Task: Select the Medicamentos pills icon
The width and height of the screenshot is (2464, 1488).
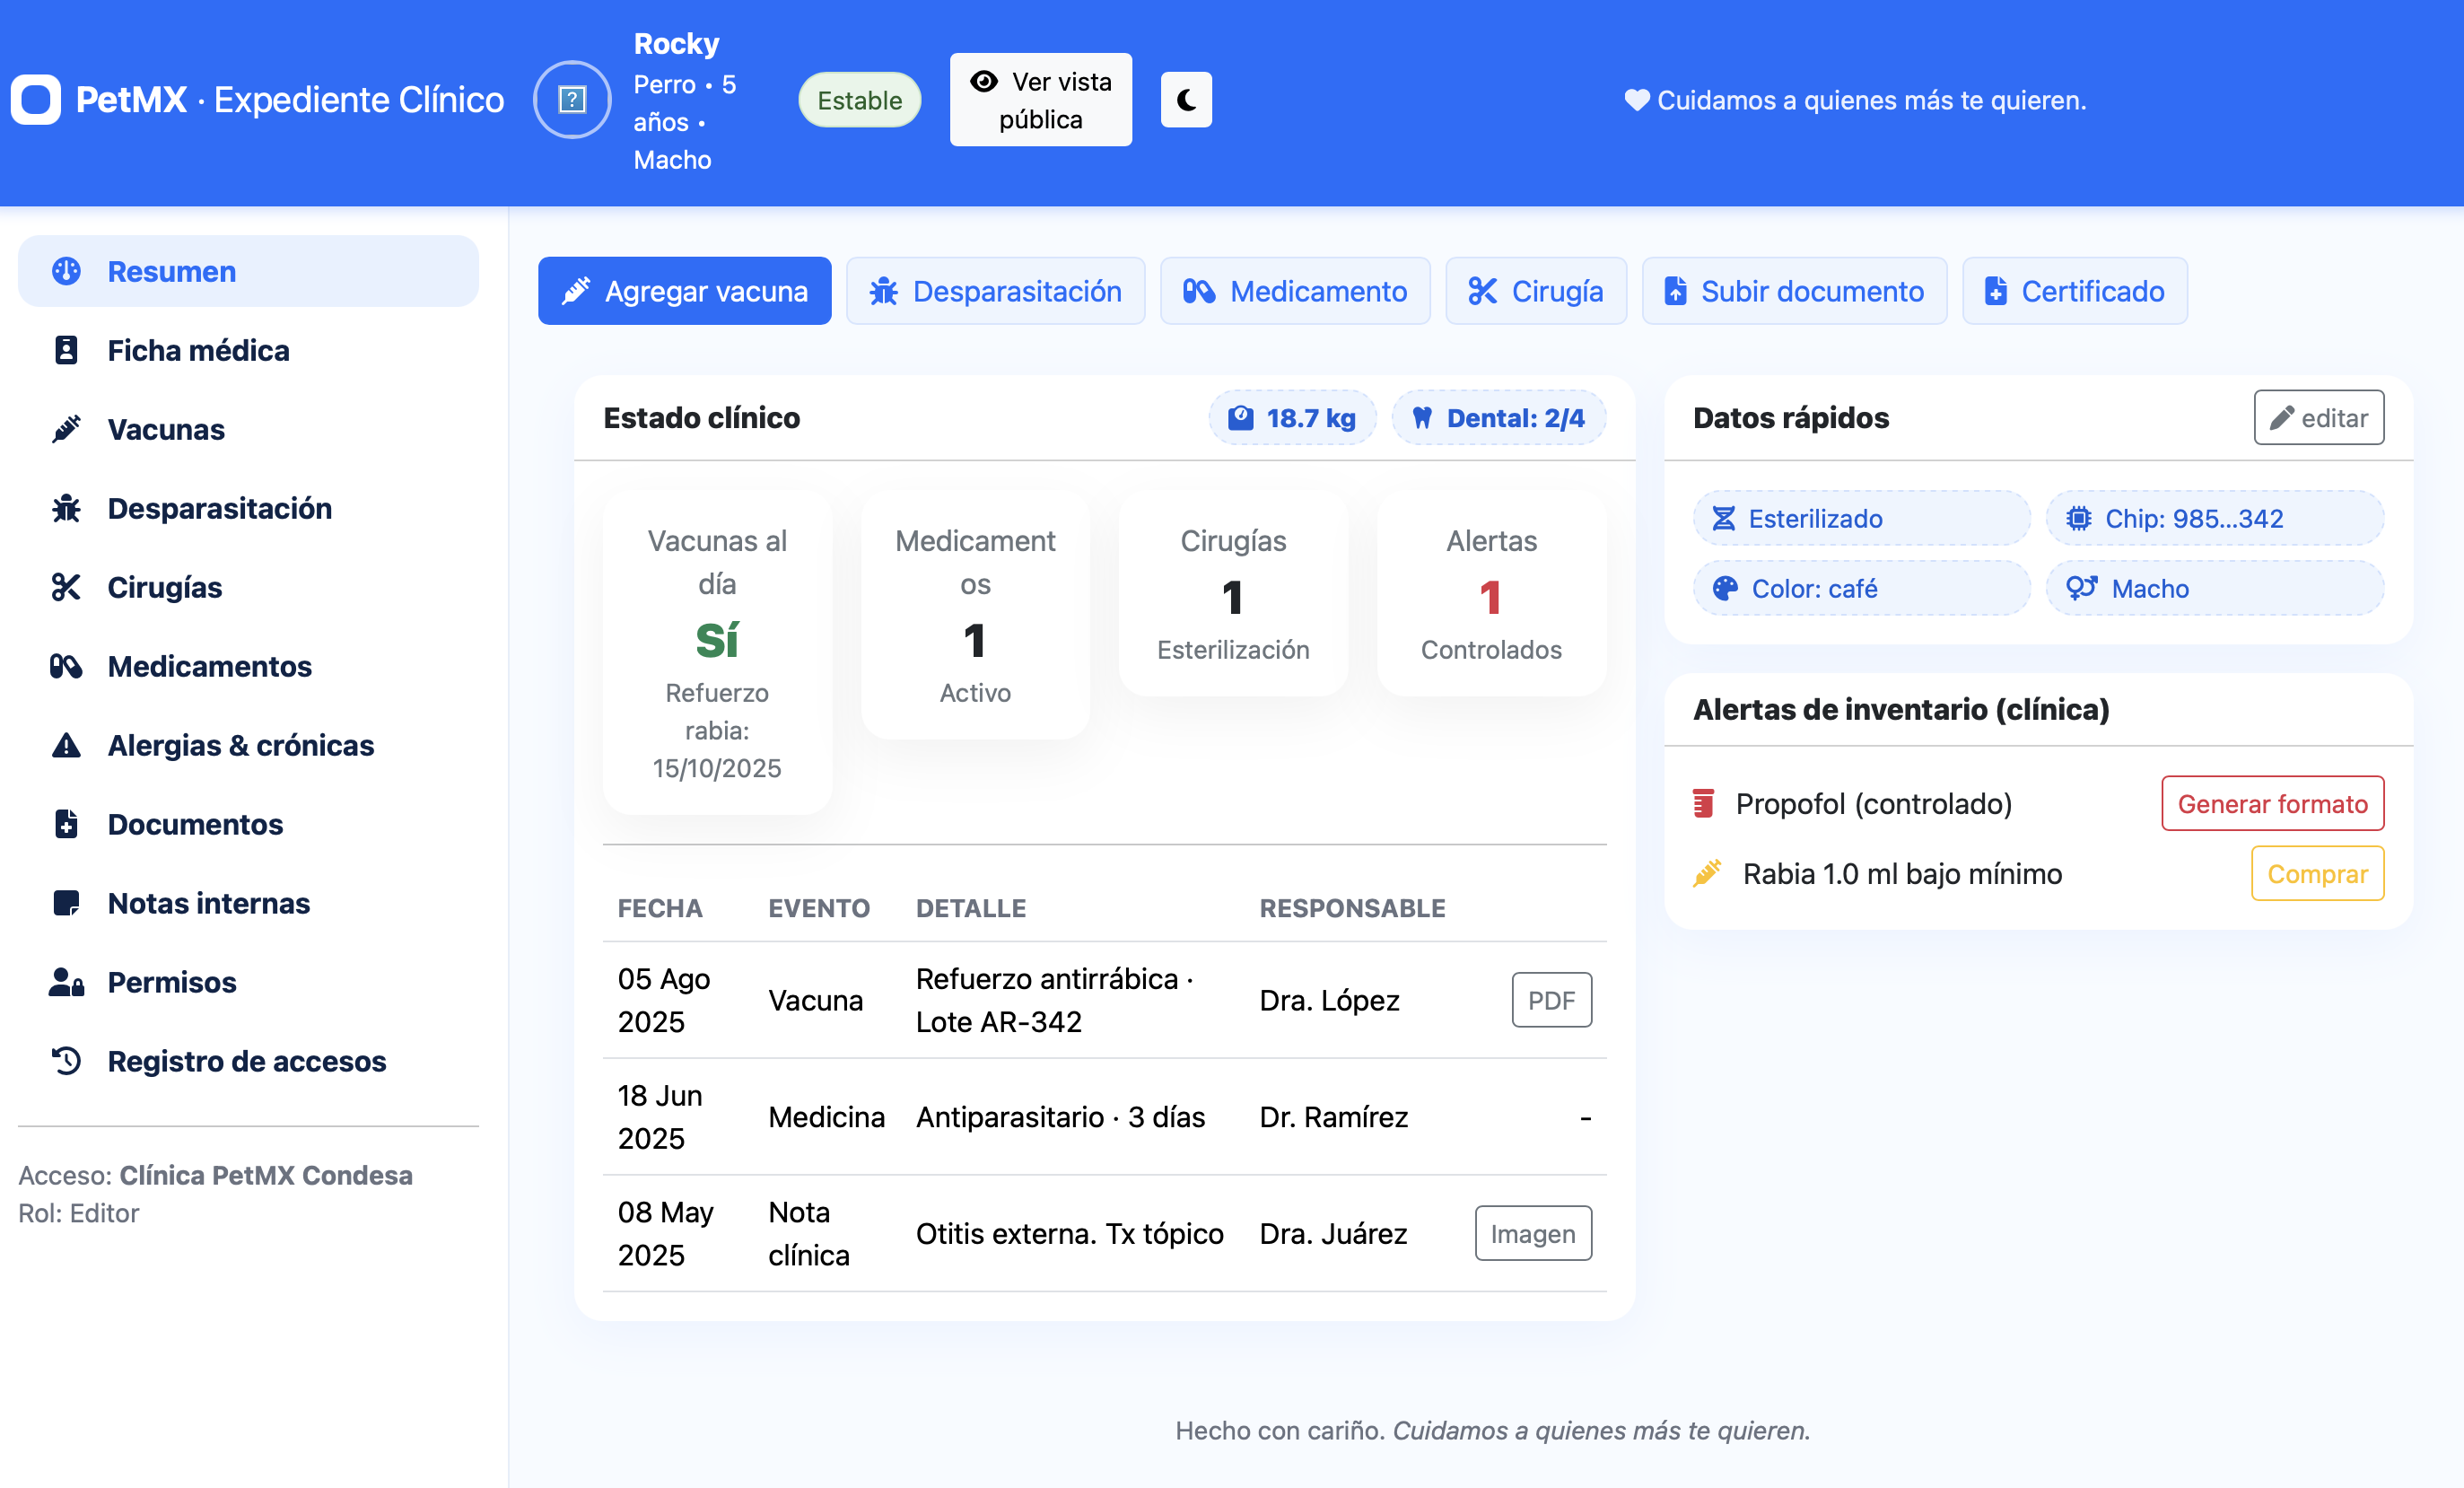Action: pyautogui.click(x=66, y=666)
